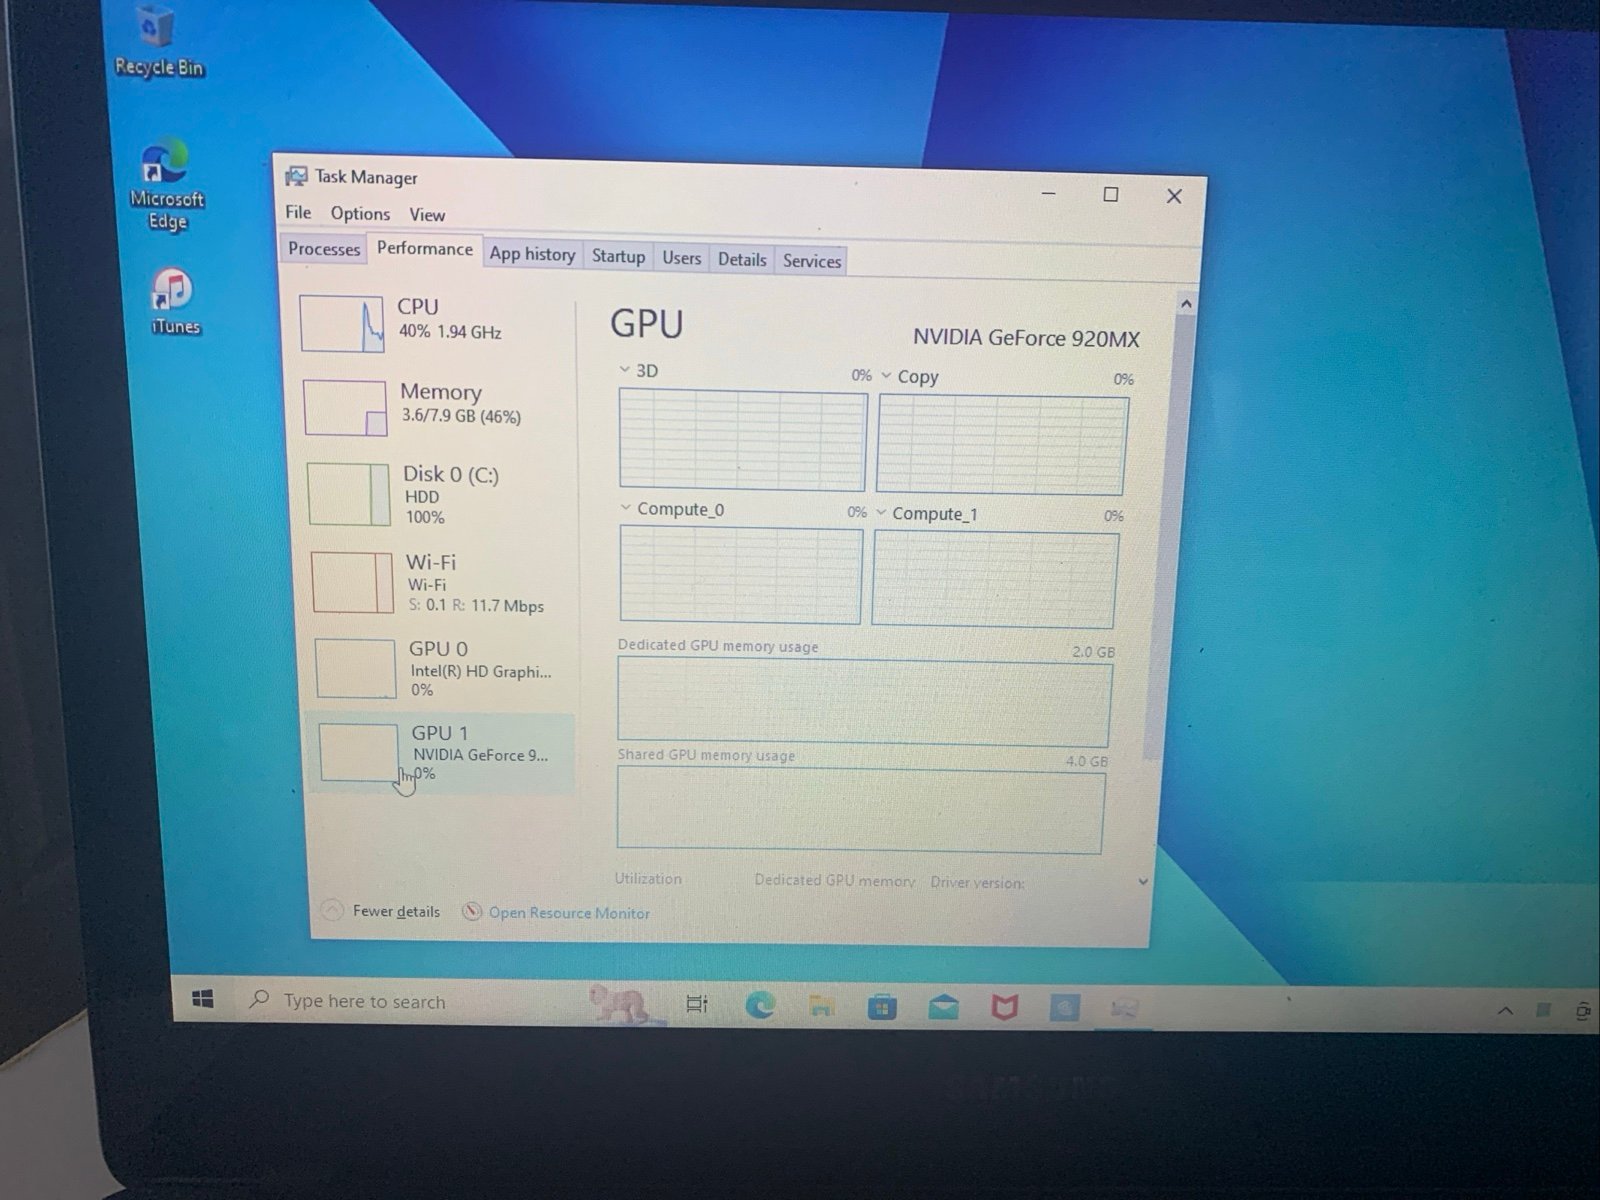
Task: Select the Wi-Fi throughput graph thumbnail
Action: 352,582
